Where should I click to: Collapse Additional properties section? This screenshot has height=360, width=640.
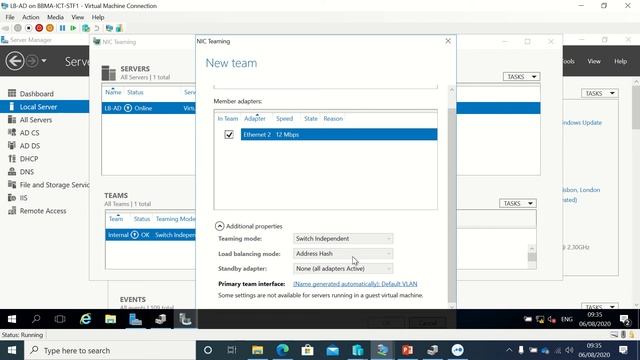(x=219, y=226)
